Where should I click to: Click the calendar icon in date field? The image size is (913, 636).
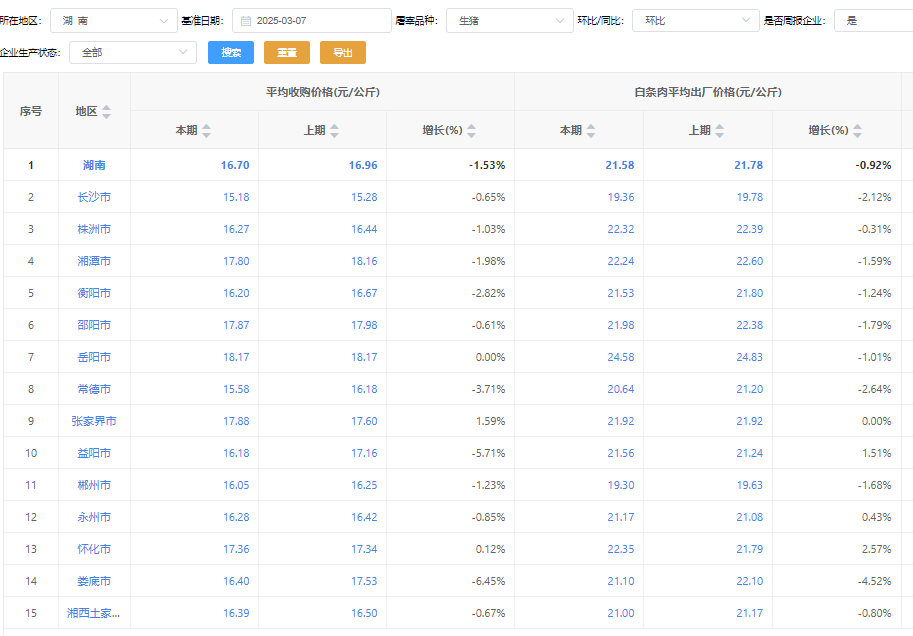pos(246,20)
